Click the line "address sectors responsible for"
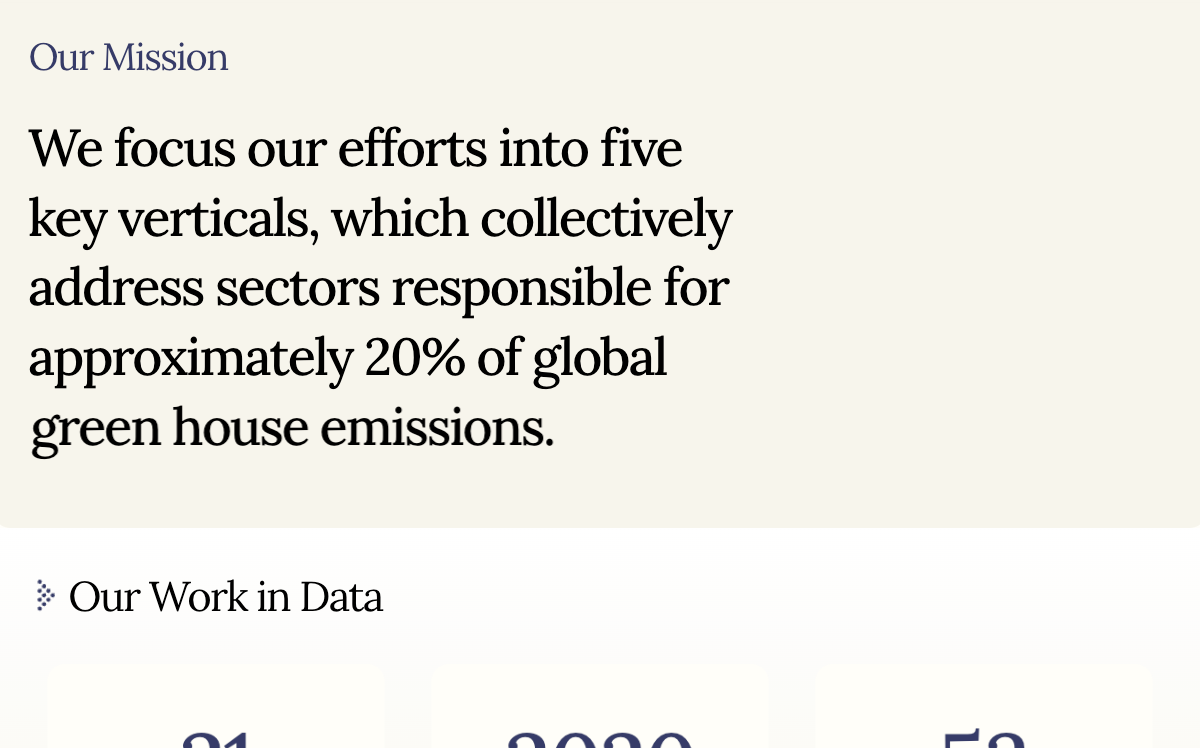Viewport: 1200px width, 748px height. [379, 287]
